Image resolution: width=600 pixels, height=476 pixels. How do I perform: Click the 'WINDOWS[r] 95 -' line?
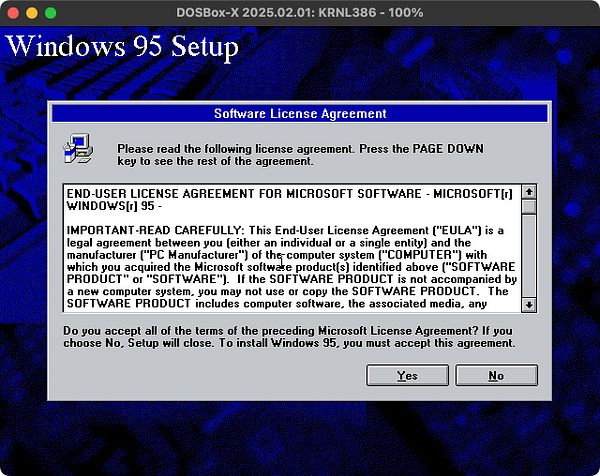114,206
